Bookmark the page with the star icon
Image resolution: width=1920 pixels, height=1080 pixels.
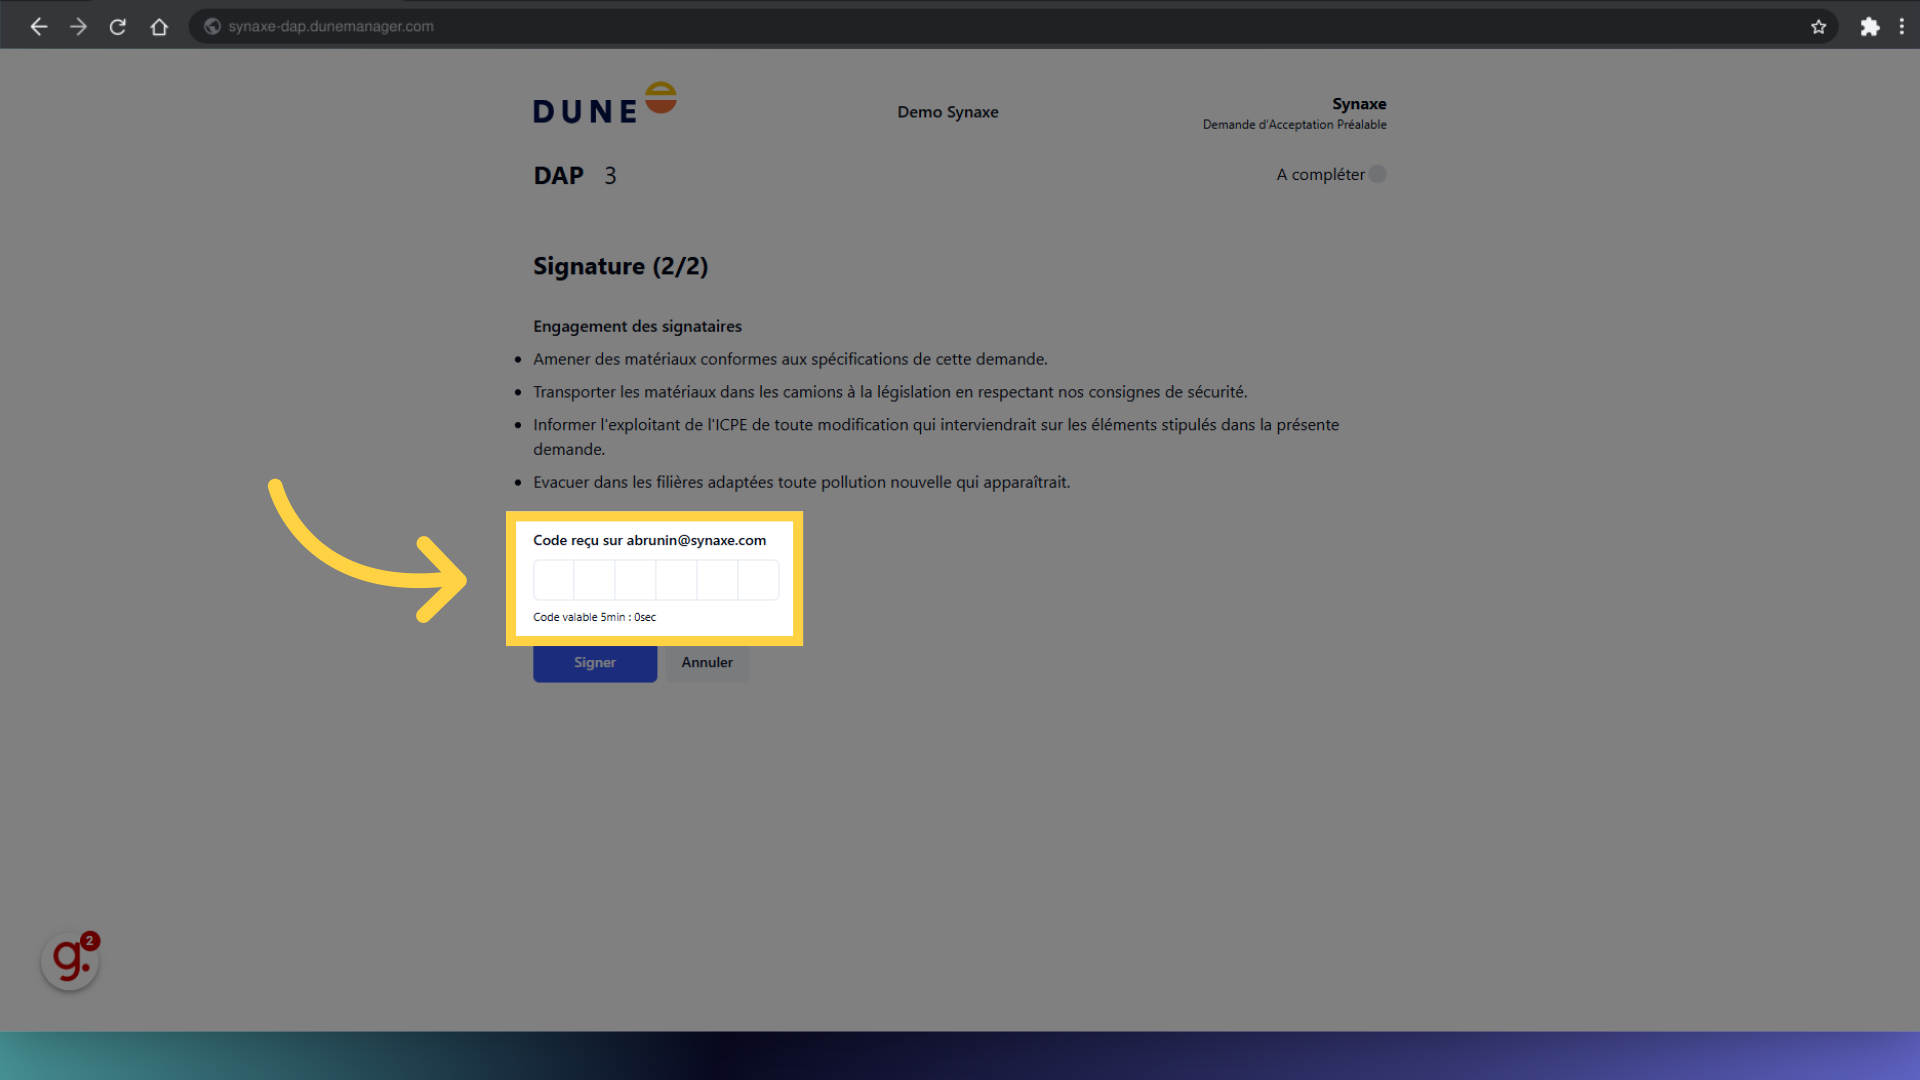[1819, 26]
